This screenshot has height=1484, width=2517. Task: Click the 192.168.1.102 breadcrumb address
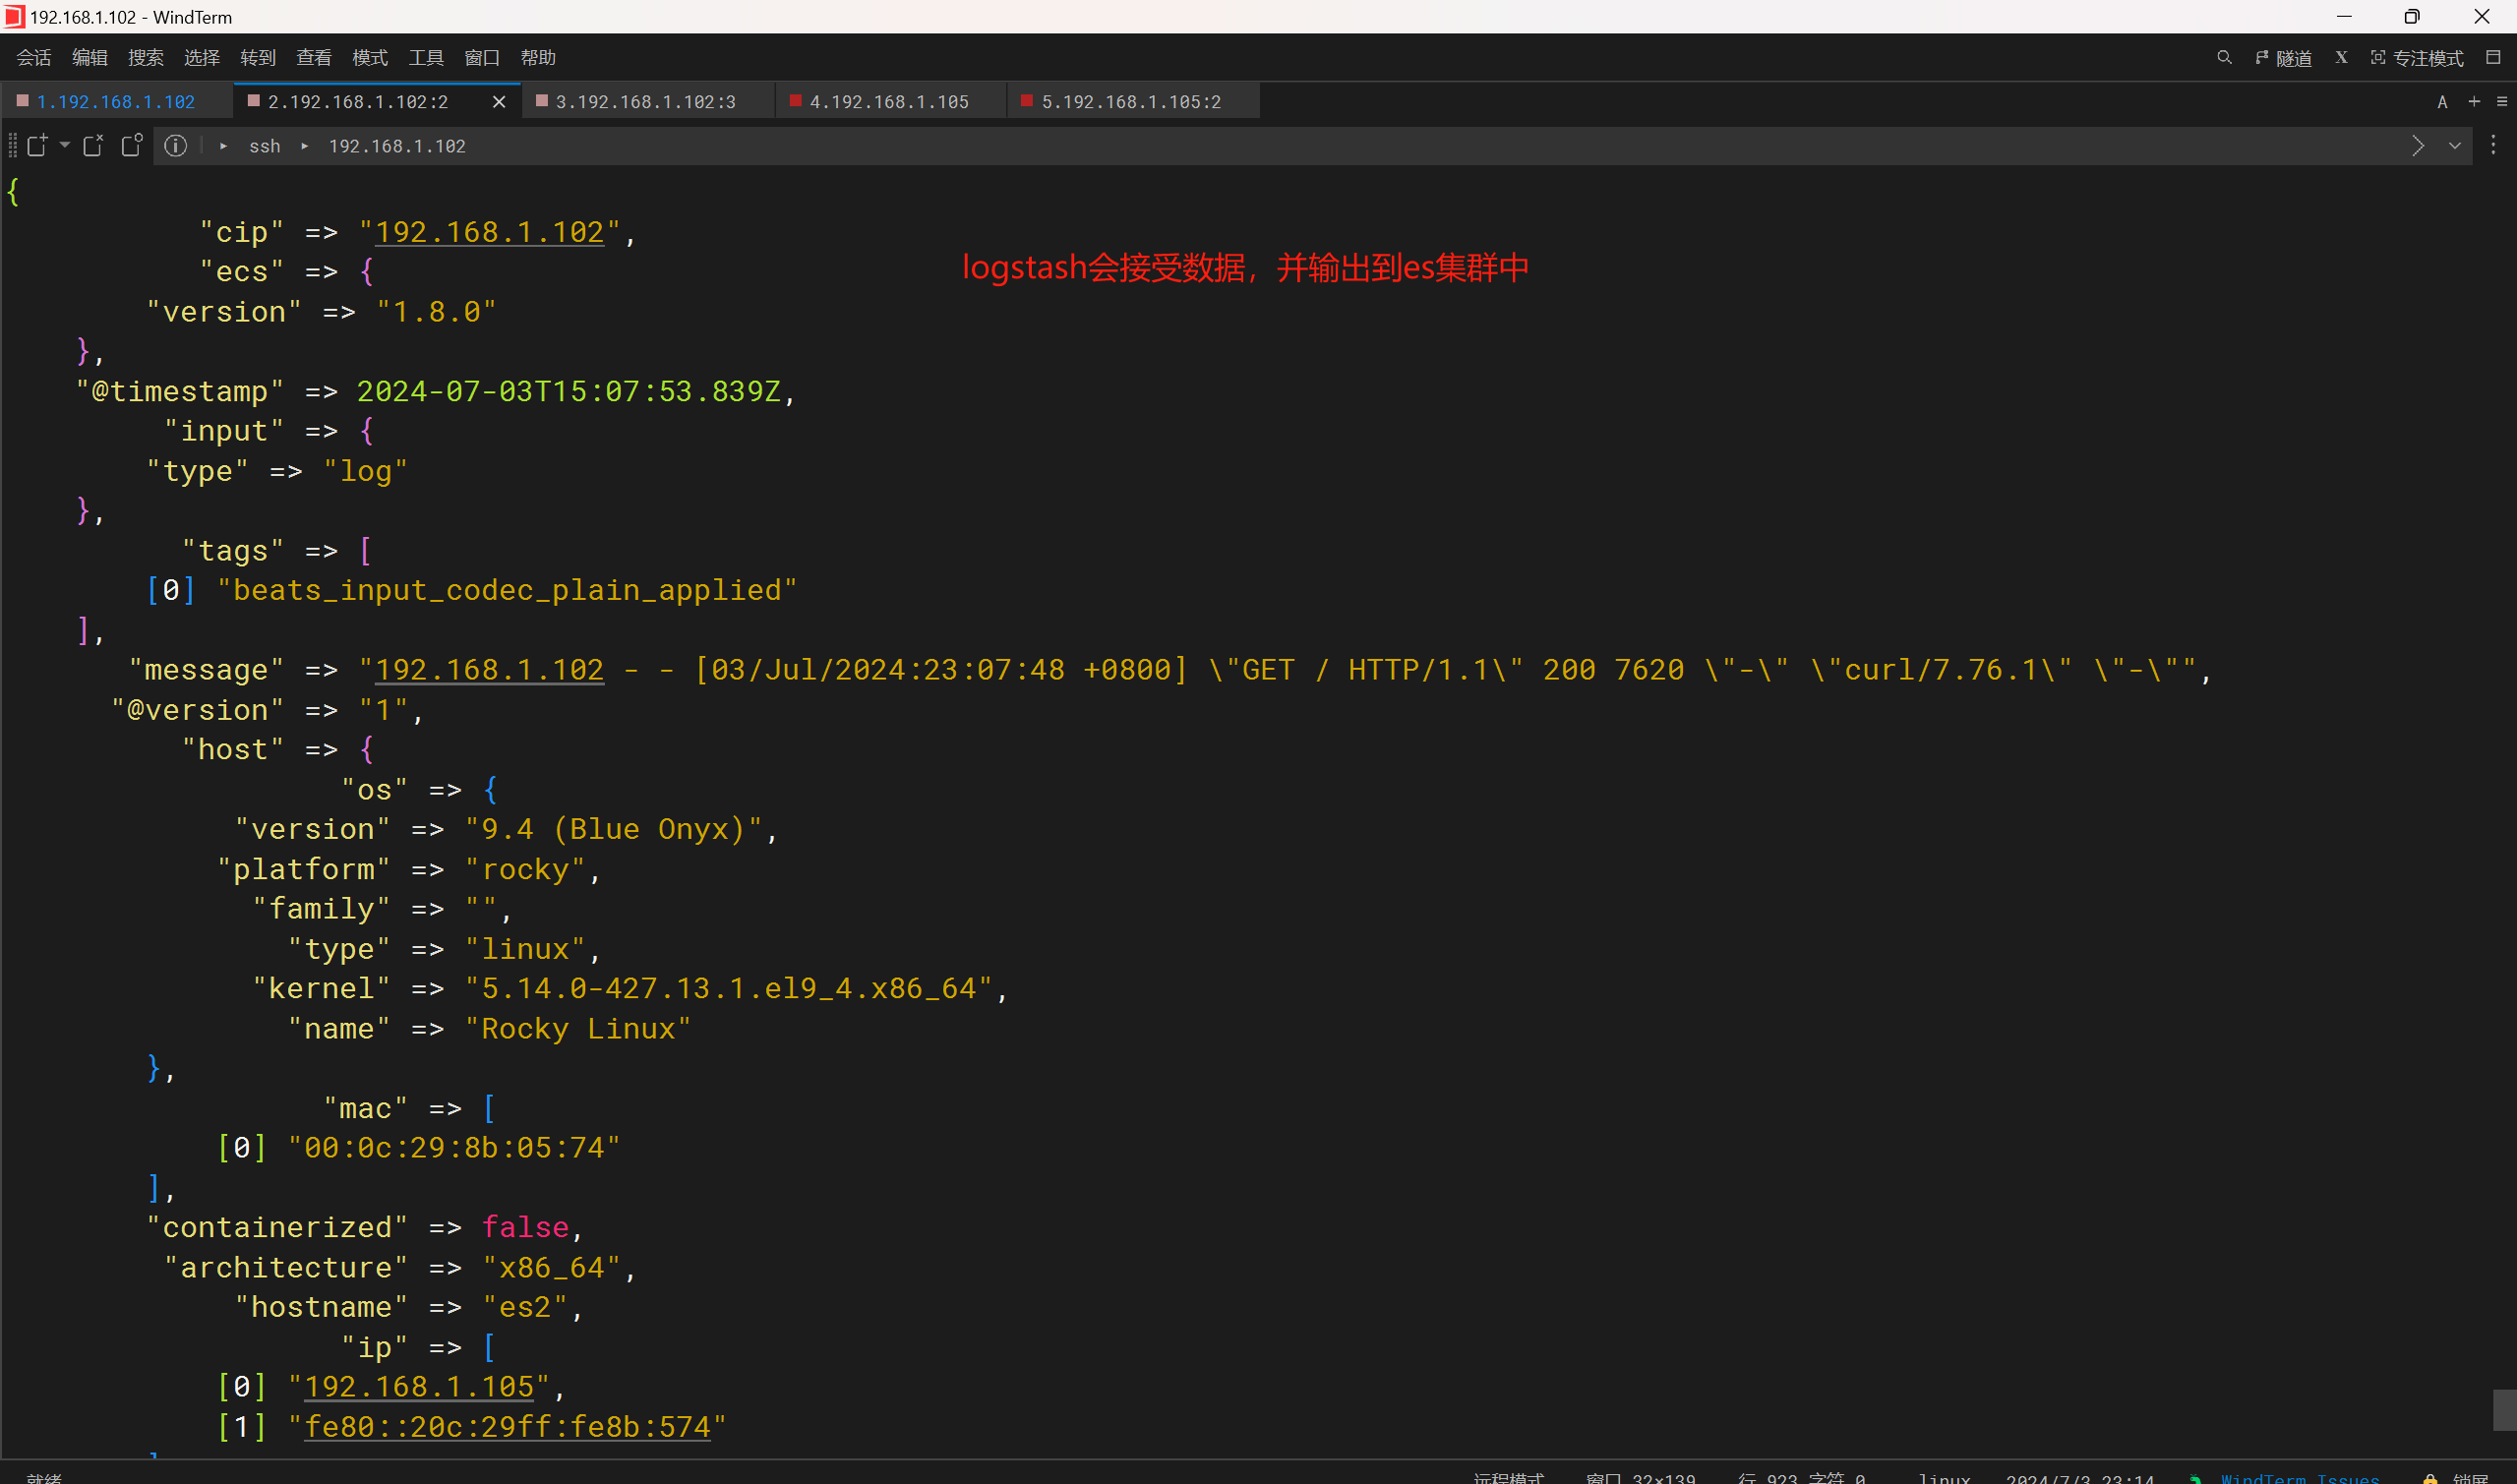397,146
